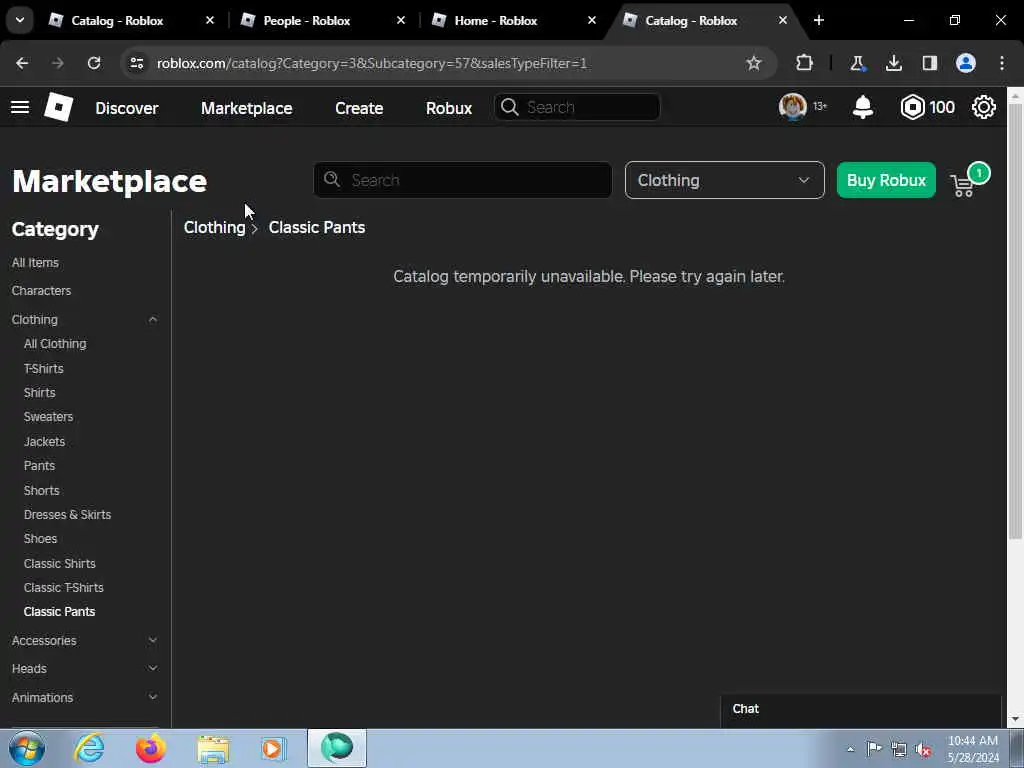Switch to the first Catalog - Roblox tab
1024x768 pixels.
click(x=118, y=20)
